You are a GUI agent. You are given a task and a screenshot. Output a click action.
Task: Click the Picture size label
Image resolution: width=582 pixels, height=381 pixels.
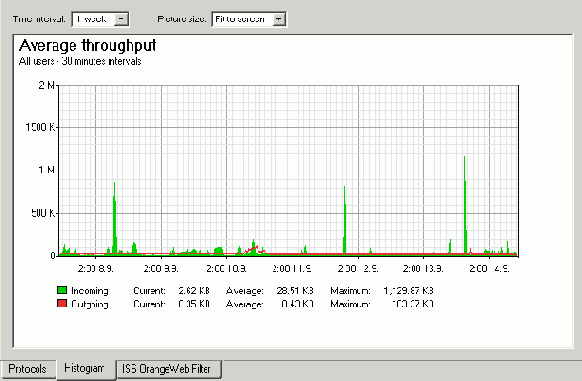pyautogui.click(x=182, y=19)
